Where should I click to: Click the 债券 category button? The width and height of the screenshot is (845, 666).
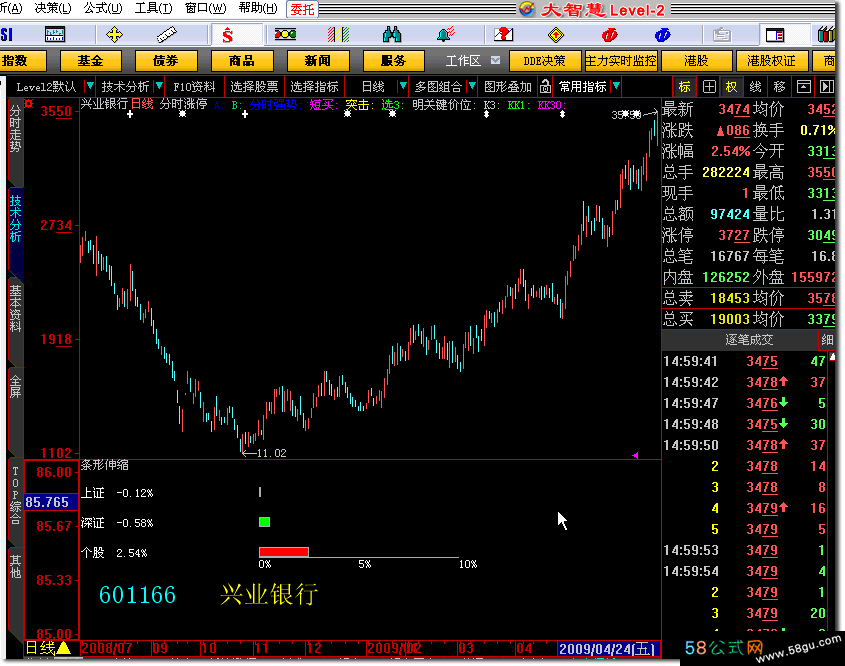165,61
